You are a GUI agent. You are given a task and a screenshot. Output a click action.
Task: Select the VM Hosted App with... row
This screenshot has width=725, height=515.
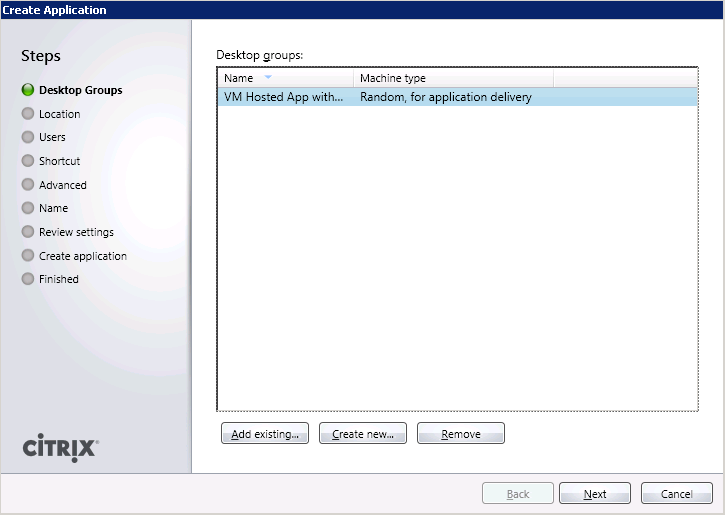(457, 97)
